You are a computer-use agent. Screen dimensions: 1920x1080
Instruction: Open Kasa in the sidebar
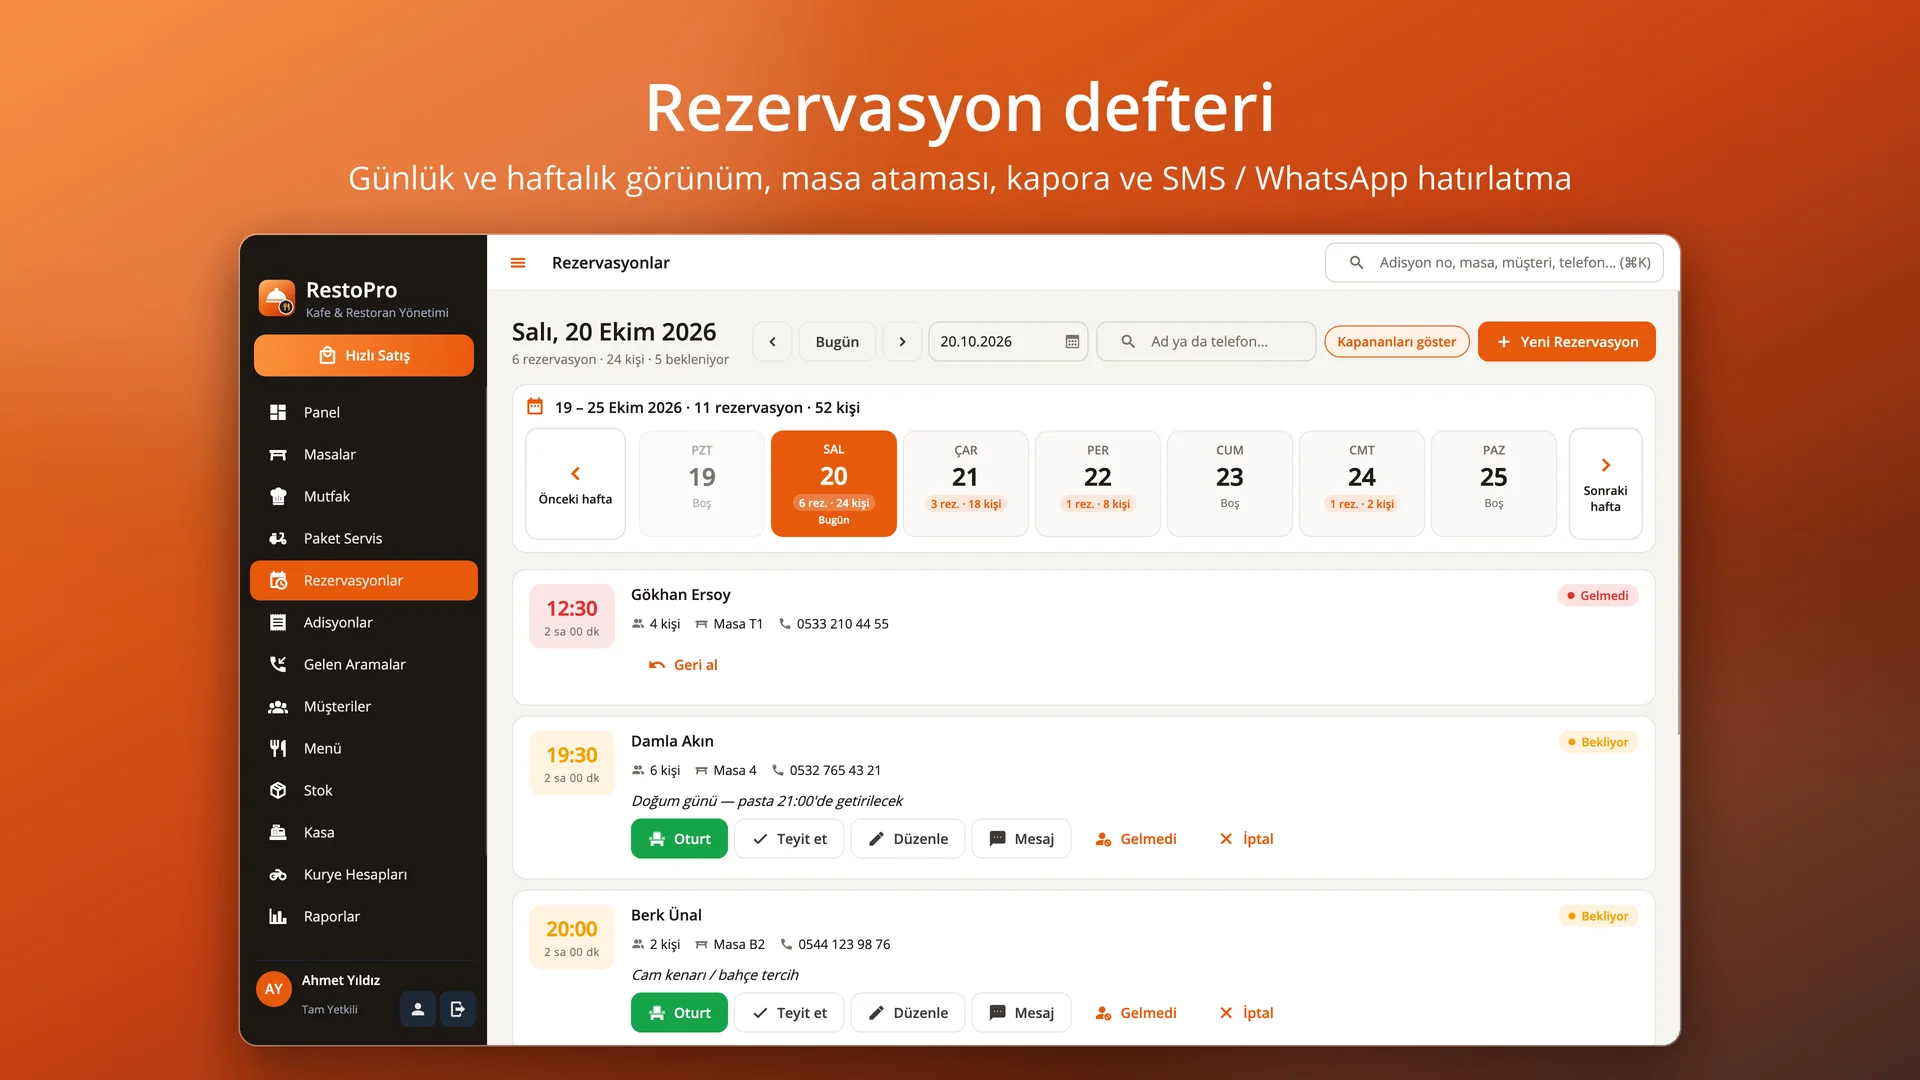point(364,832)
